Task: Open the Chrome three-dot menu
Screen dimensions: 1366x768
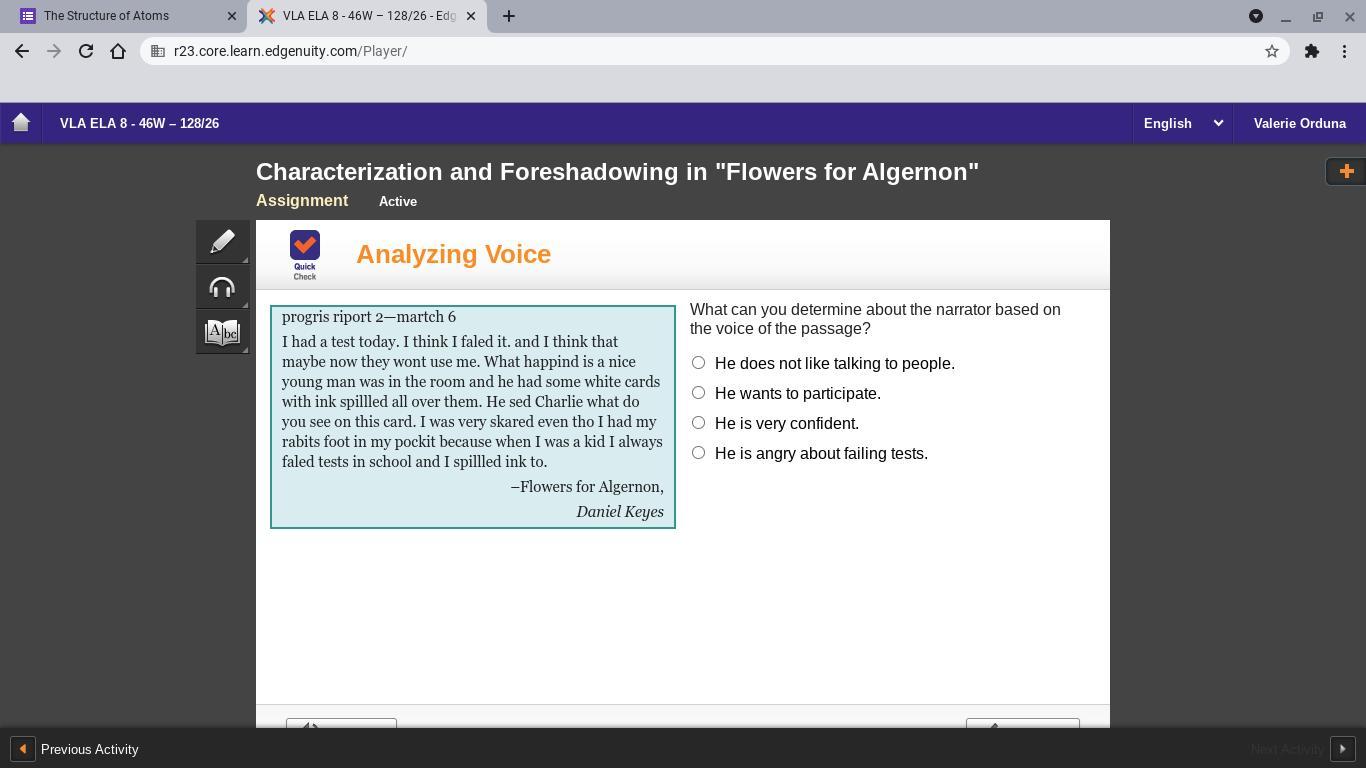Action: [x=1344, y=51]
